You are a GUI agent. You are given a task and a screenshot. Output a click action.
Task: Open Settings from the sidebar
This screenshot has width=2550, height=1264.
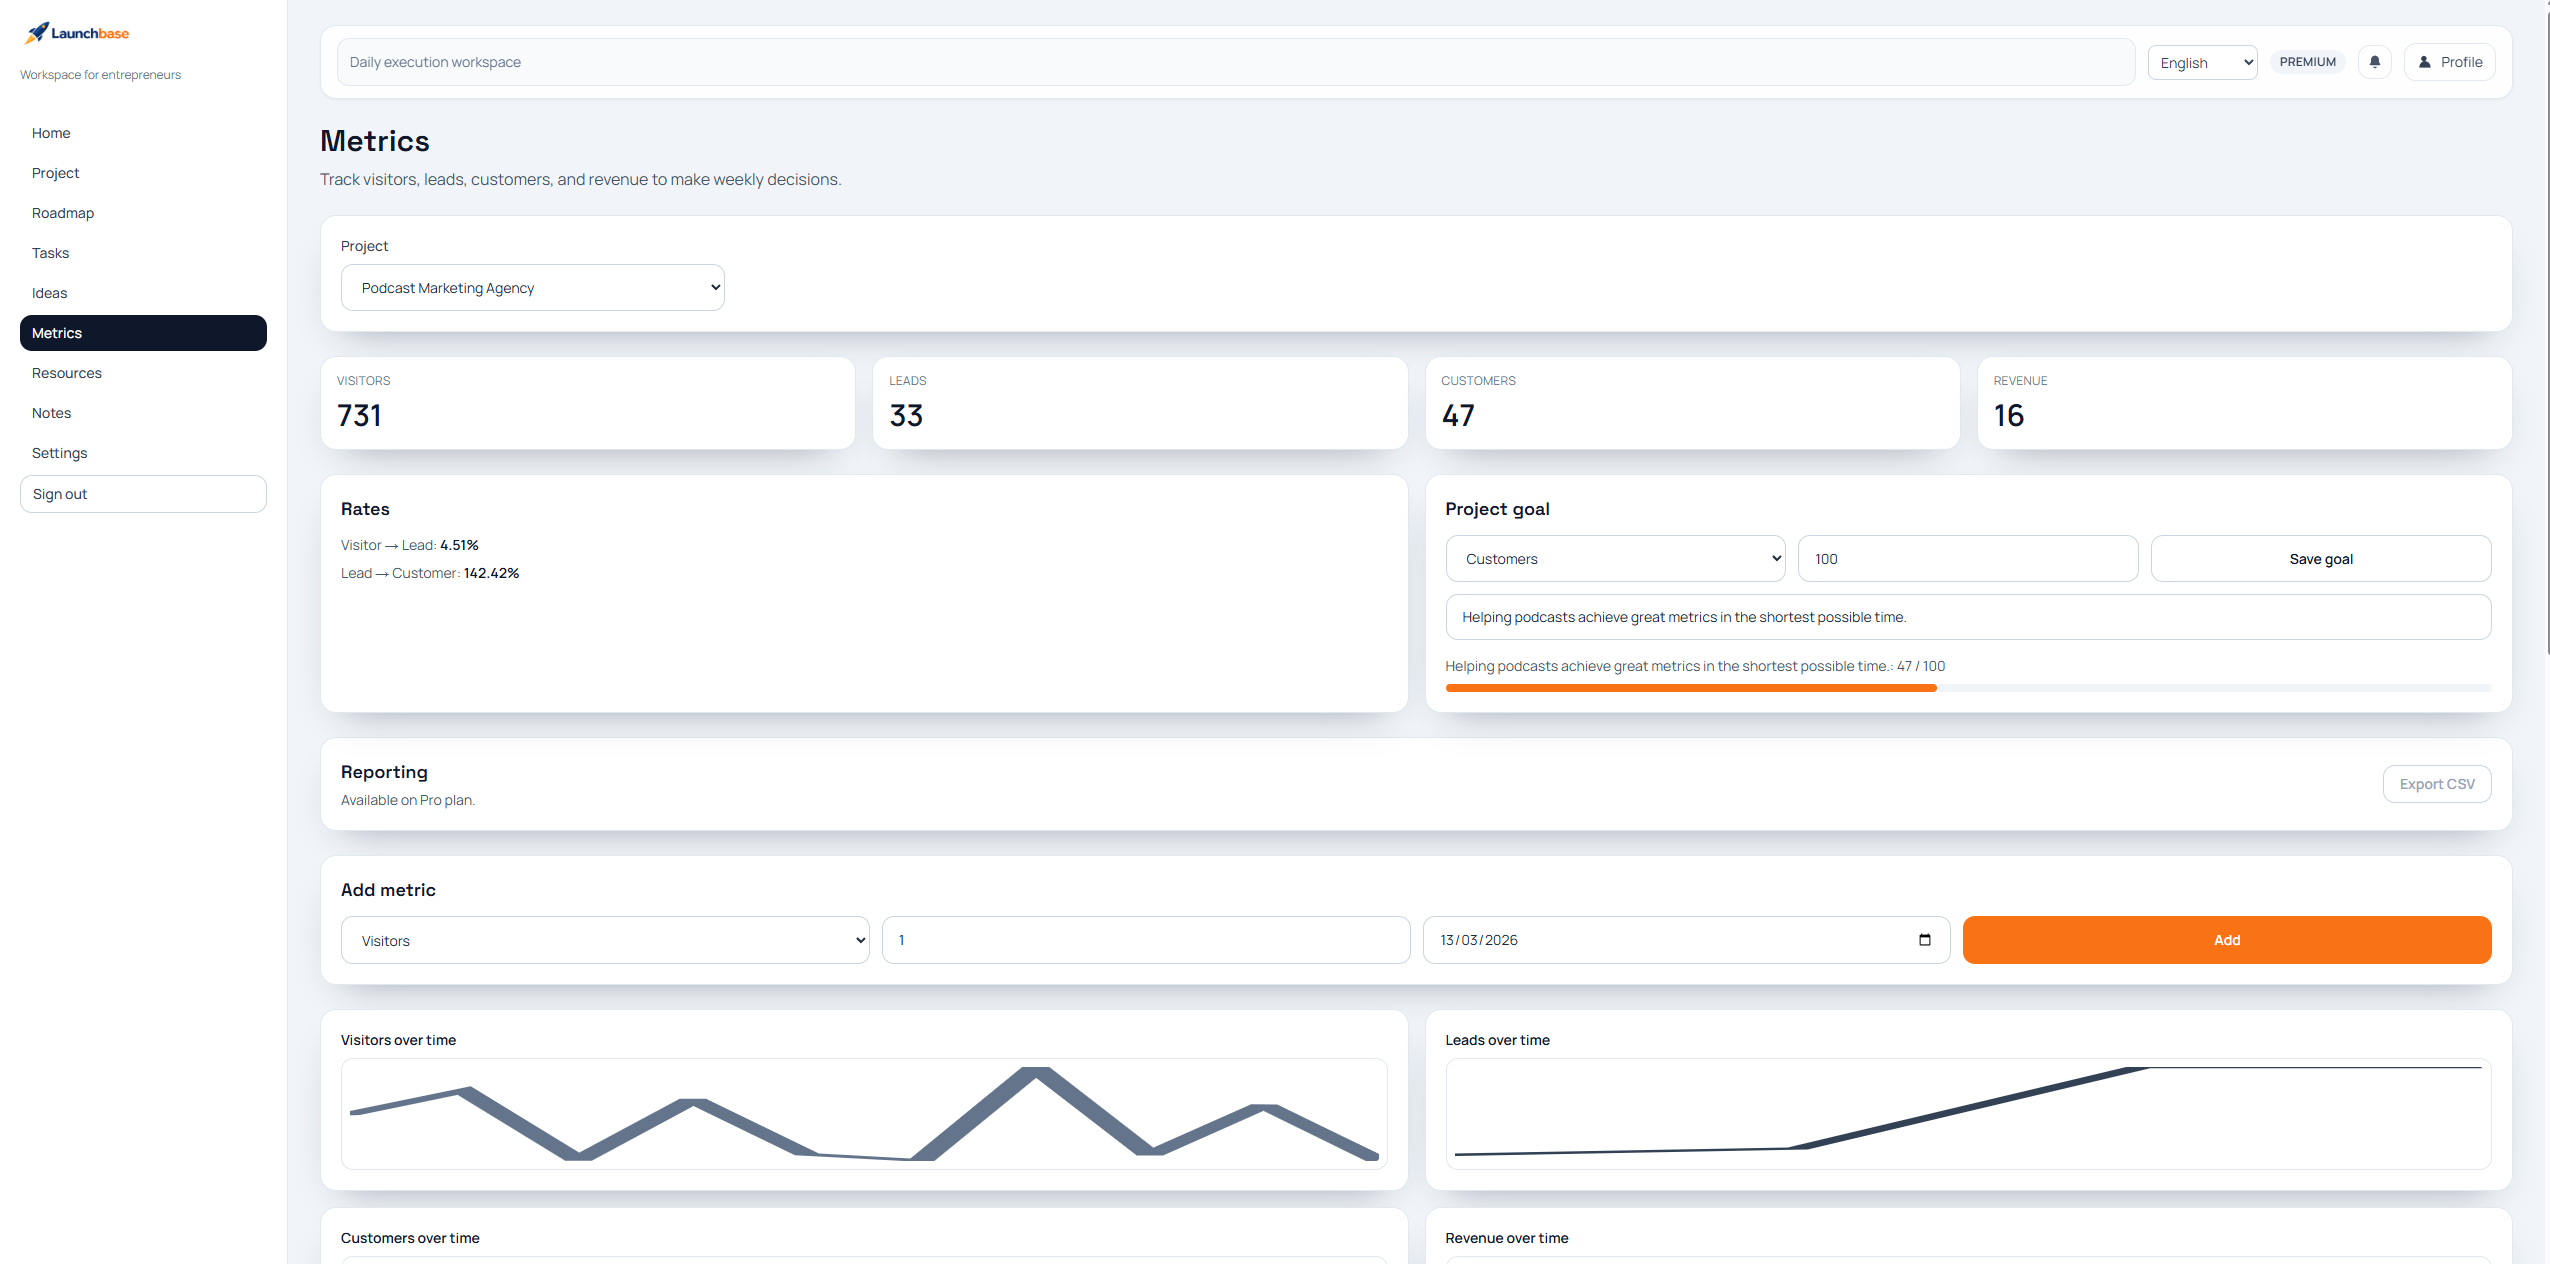tap(59, 453)
